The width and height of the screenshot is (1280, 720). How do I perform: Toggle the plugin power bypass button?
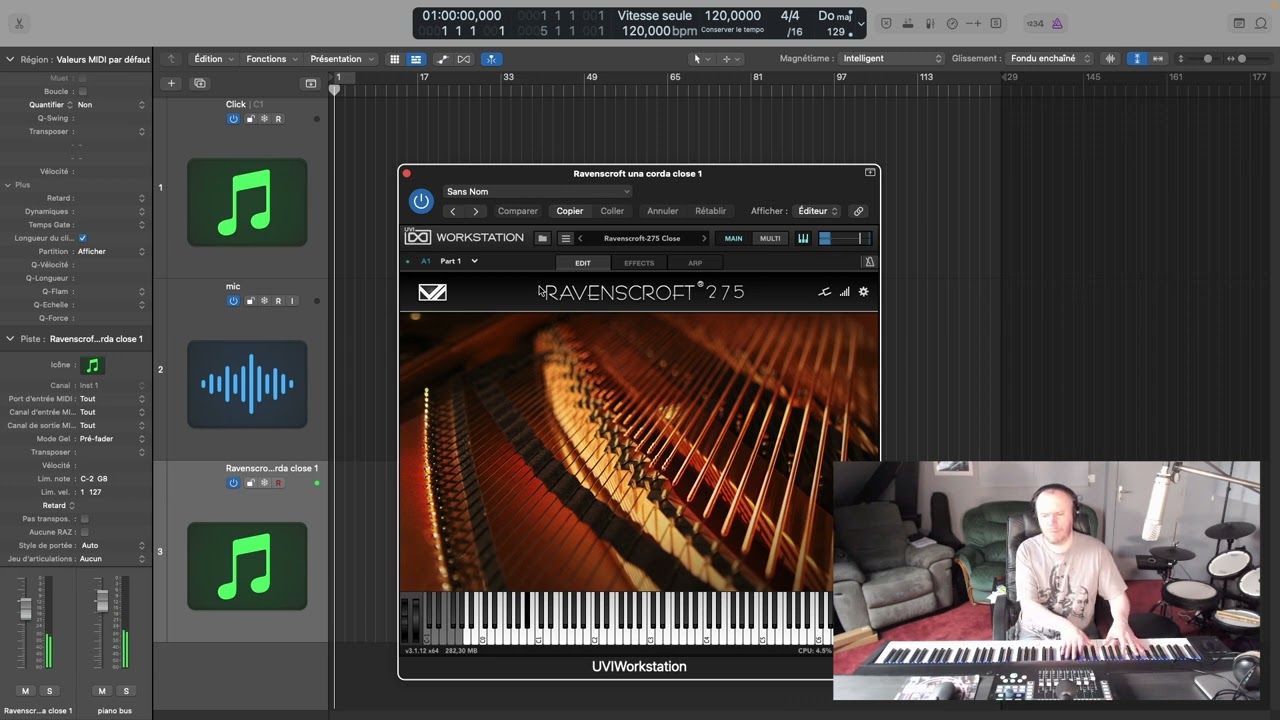pos(421,201)
